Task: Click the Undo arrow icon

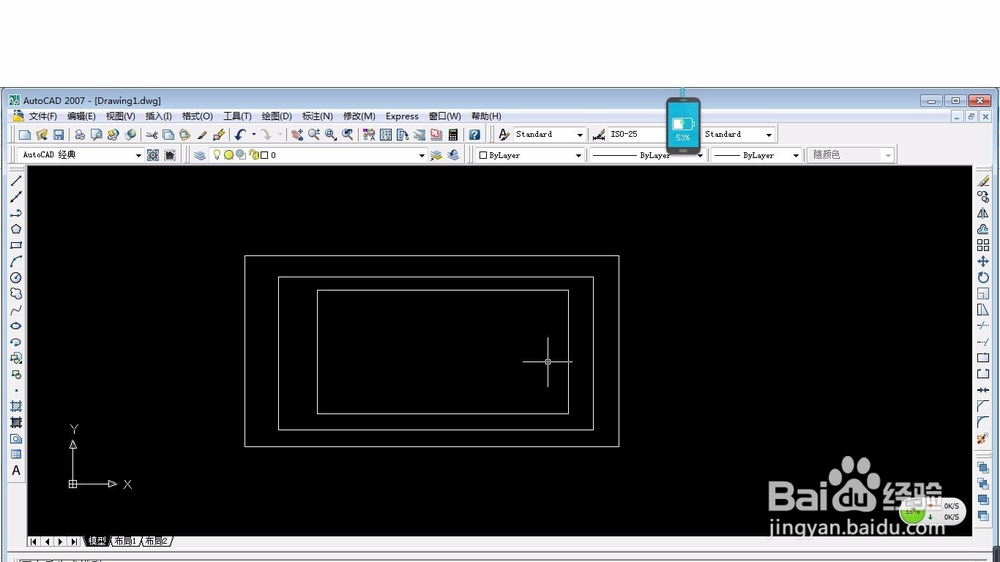Action: click(x=240, y=135)
